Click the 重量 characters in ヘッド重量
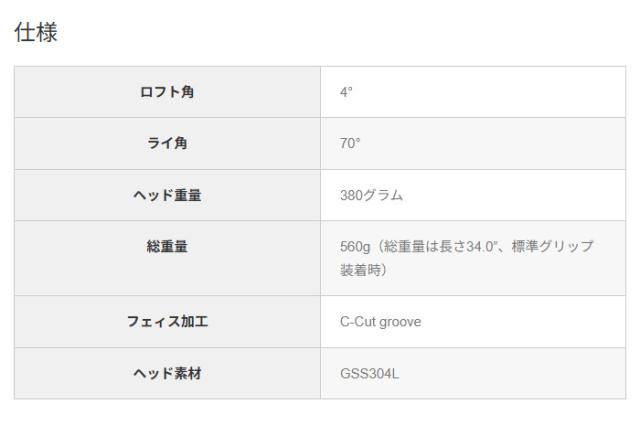Image resolution: width=640 pixels, height=425 pixels. click(188, 195)
